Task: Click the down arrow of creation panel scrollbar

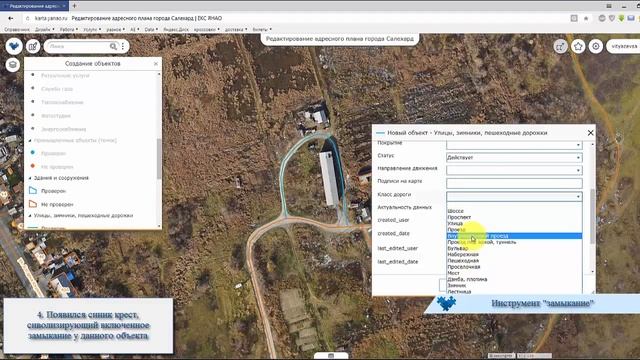Action: pyautogui.click(x=159, y=226)
